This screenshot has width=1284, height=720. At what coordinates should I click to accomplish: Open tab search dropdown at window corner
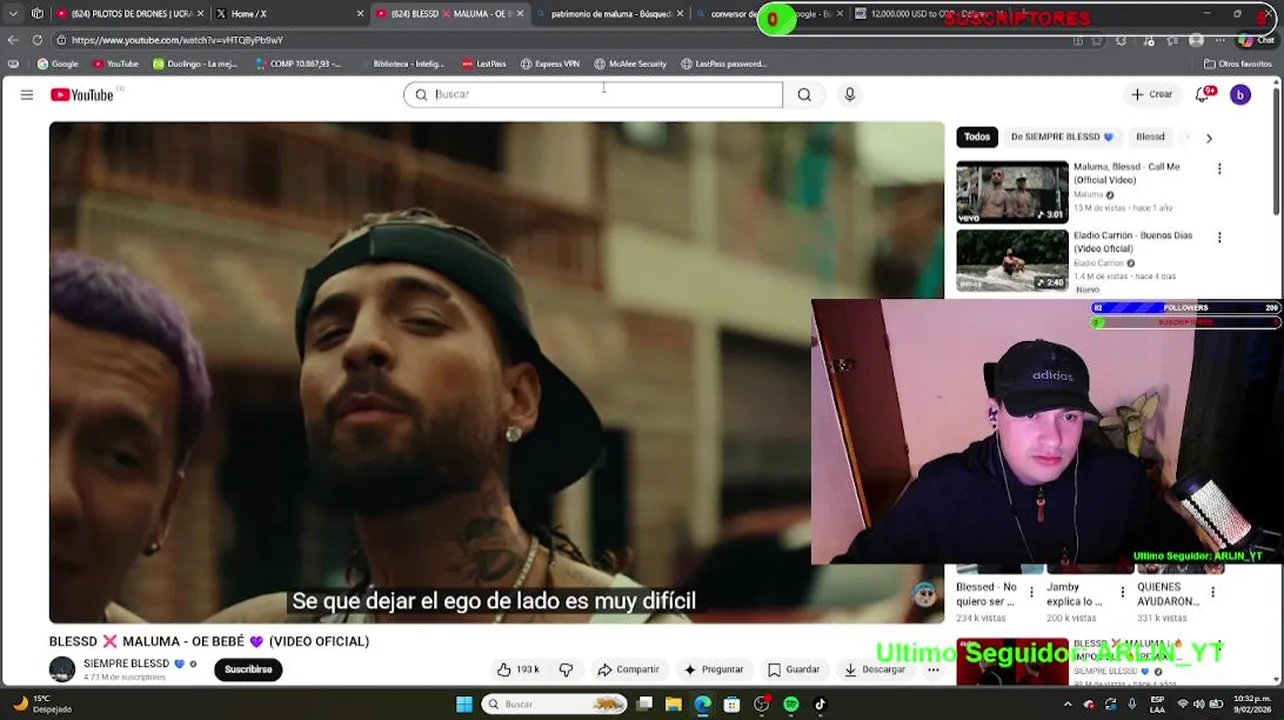(13, 14)
